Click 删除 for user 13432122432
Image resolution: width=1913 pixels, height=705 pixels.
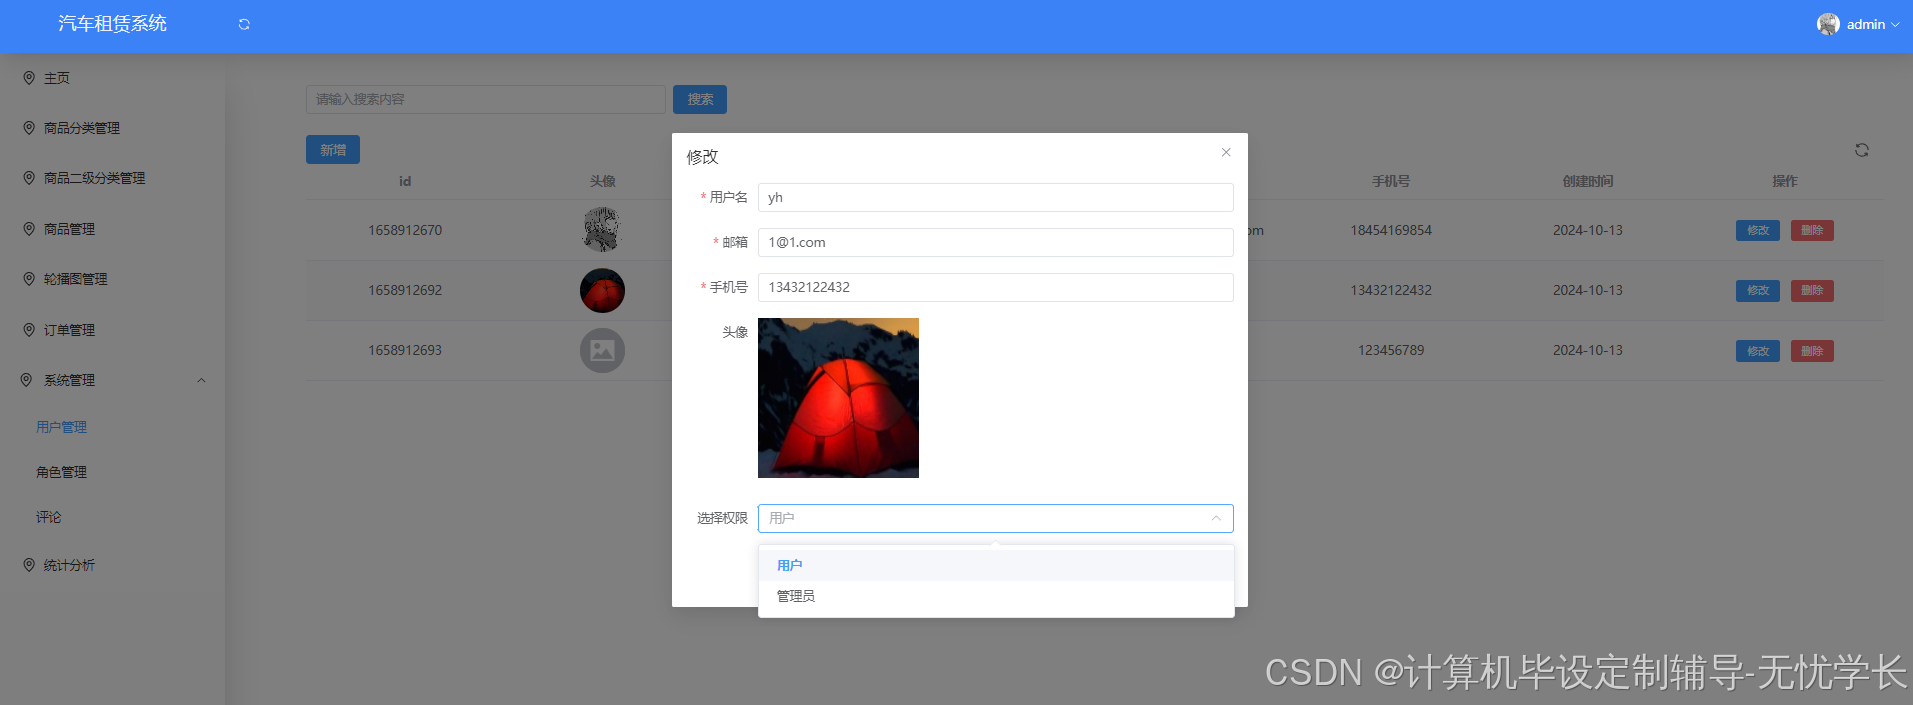point(1812,290)
